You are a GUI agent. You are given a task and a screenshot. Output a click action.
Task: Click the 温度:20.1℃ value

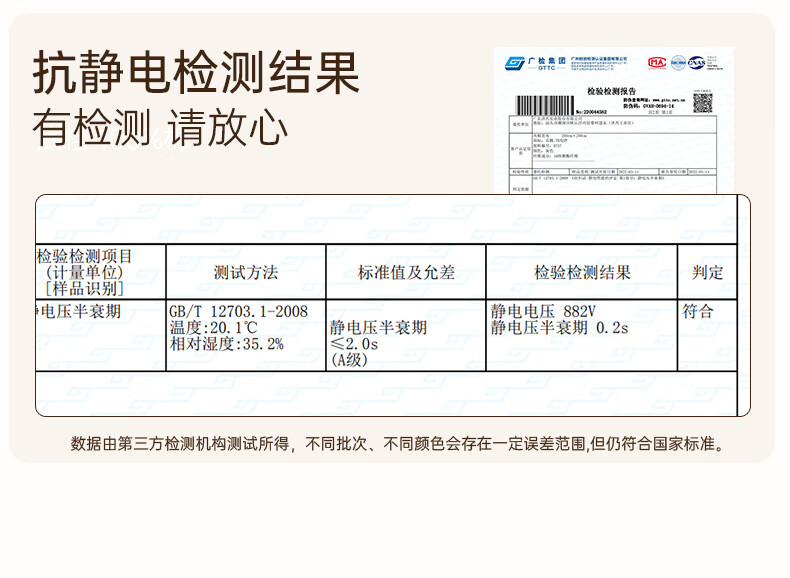[x=214, y=328]
